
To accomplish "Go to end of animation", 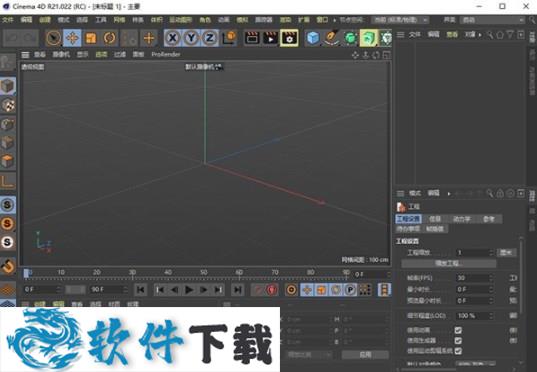I will (238, 290).
